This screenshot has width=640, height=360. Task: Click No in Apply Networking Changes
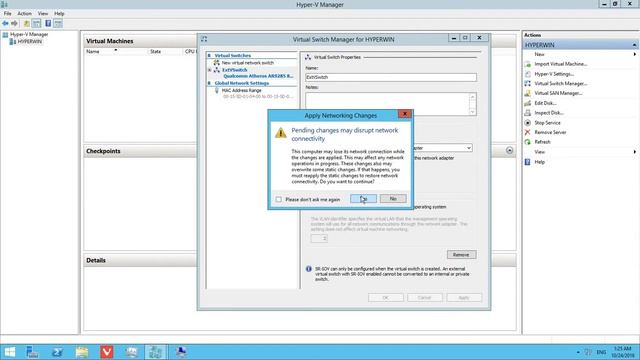pos(393,199)
